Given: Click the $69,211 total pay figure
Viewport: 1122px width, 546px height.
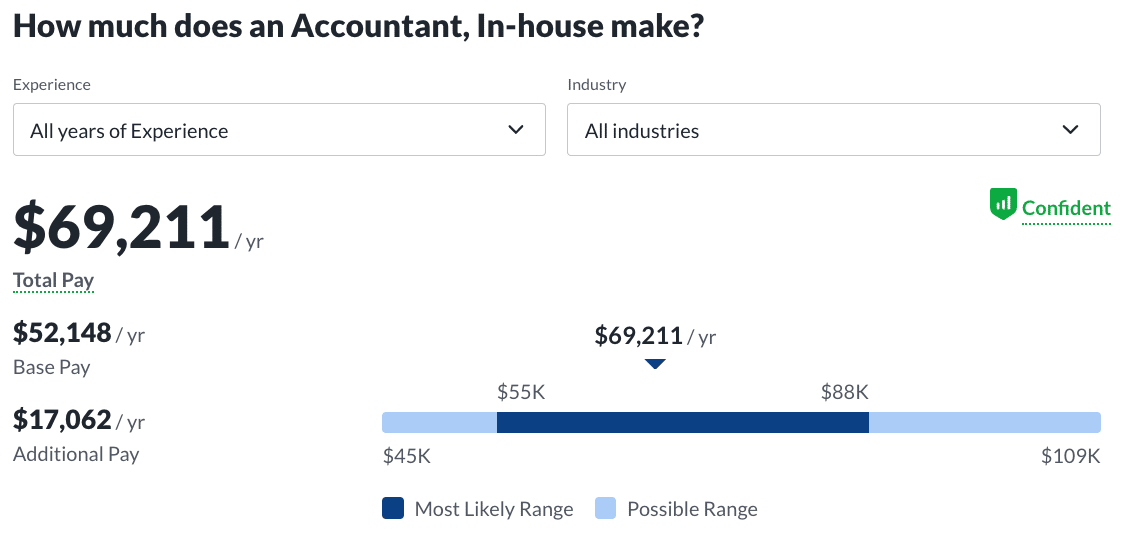Looking at the screenshot, I should [121, 228].
